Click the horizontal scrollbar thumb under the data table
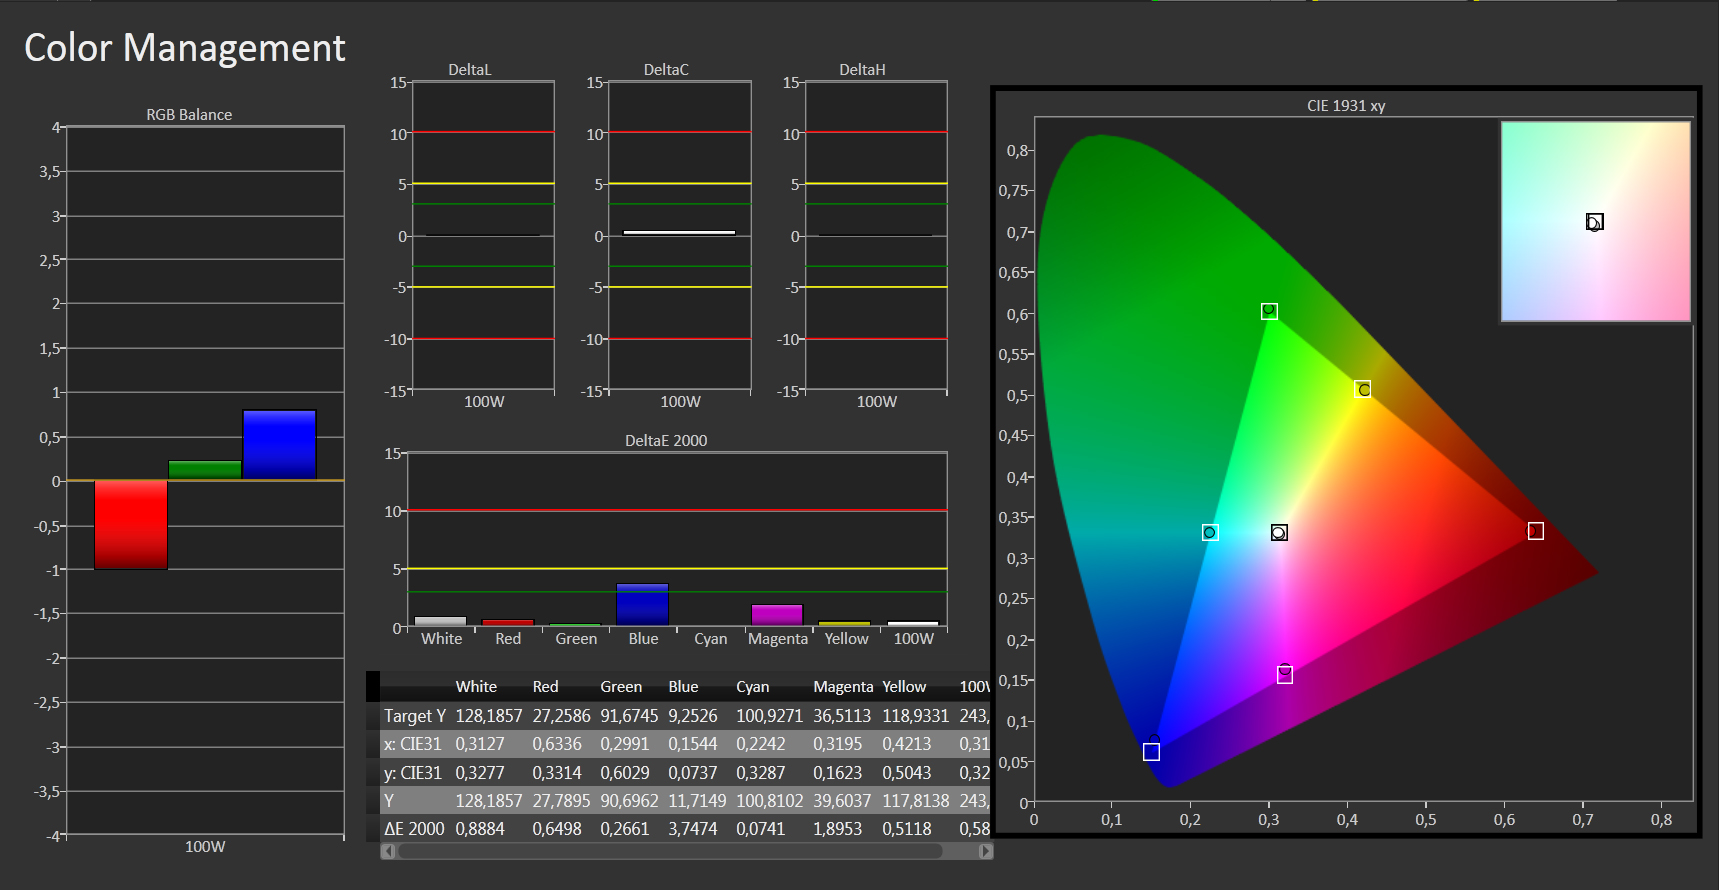This screenshot has height=890, width=1719. pyautogui.click(x=670, y=851)
